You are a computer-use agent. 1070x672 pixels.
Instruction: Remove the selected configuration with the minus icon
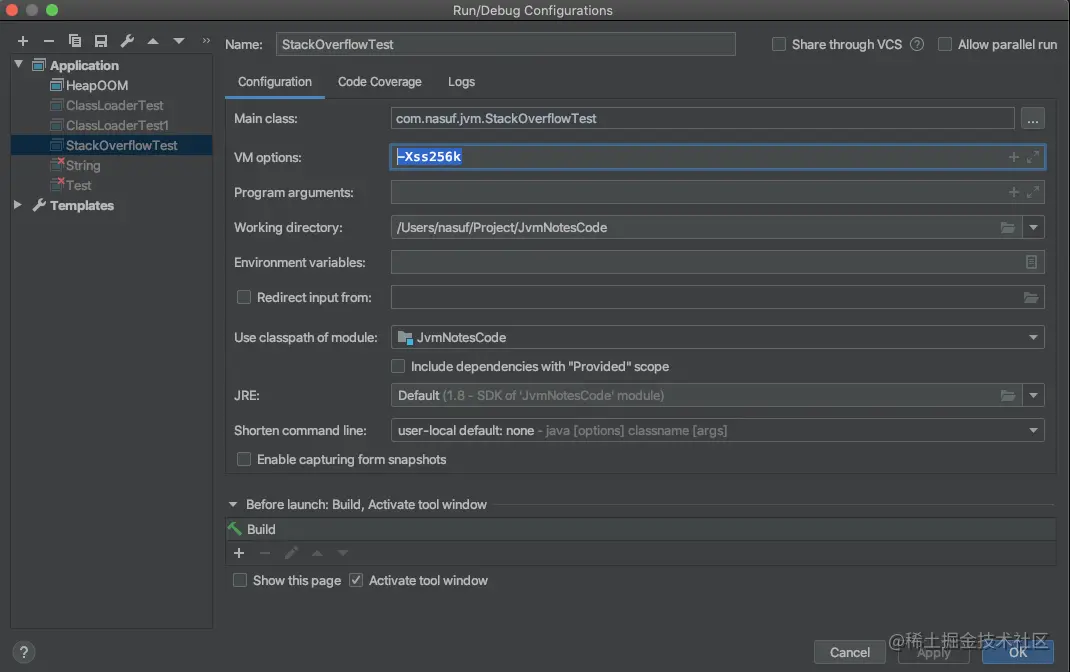coord(48,41)
